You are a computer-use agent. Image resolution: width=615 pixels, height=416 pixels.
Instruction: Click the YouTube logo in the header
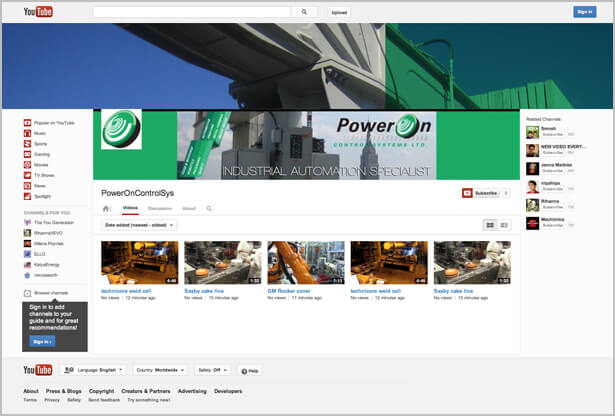click(38, 12)
